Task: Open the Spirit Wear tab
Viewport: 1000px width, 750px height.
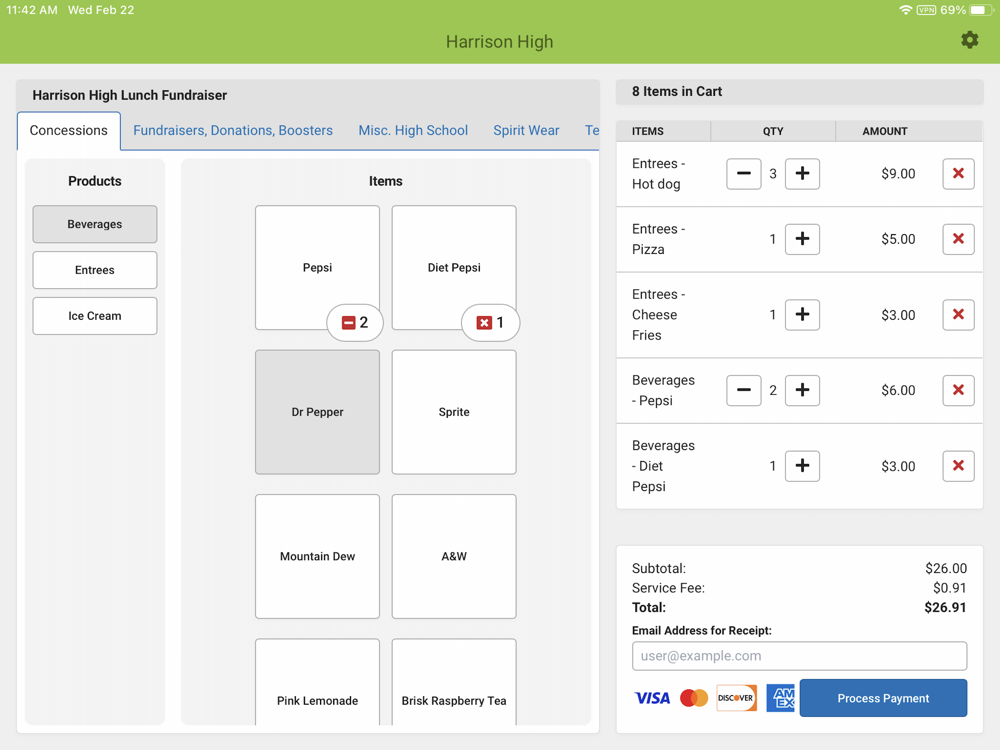Action: (x=526, y=131)
